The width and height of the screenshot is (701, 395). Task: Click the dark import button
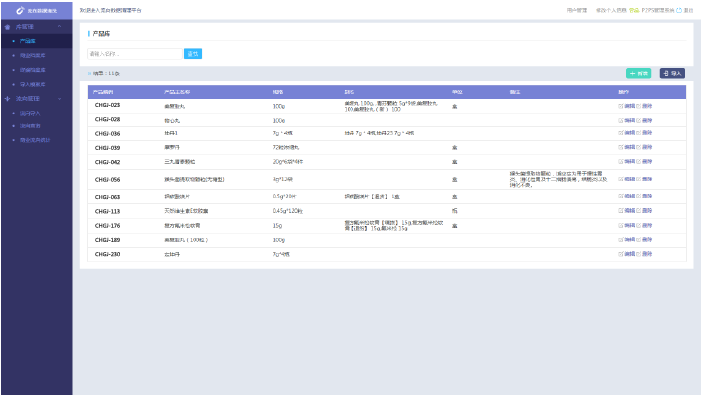coord(672,73)
